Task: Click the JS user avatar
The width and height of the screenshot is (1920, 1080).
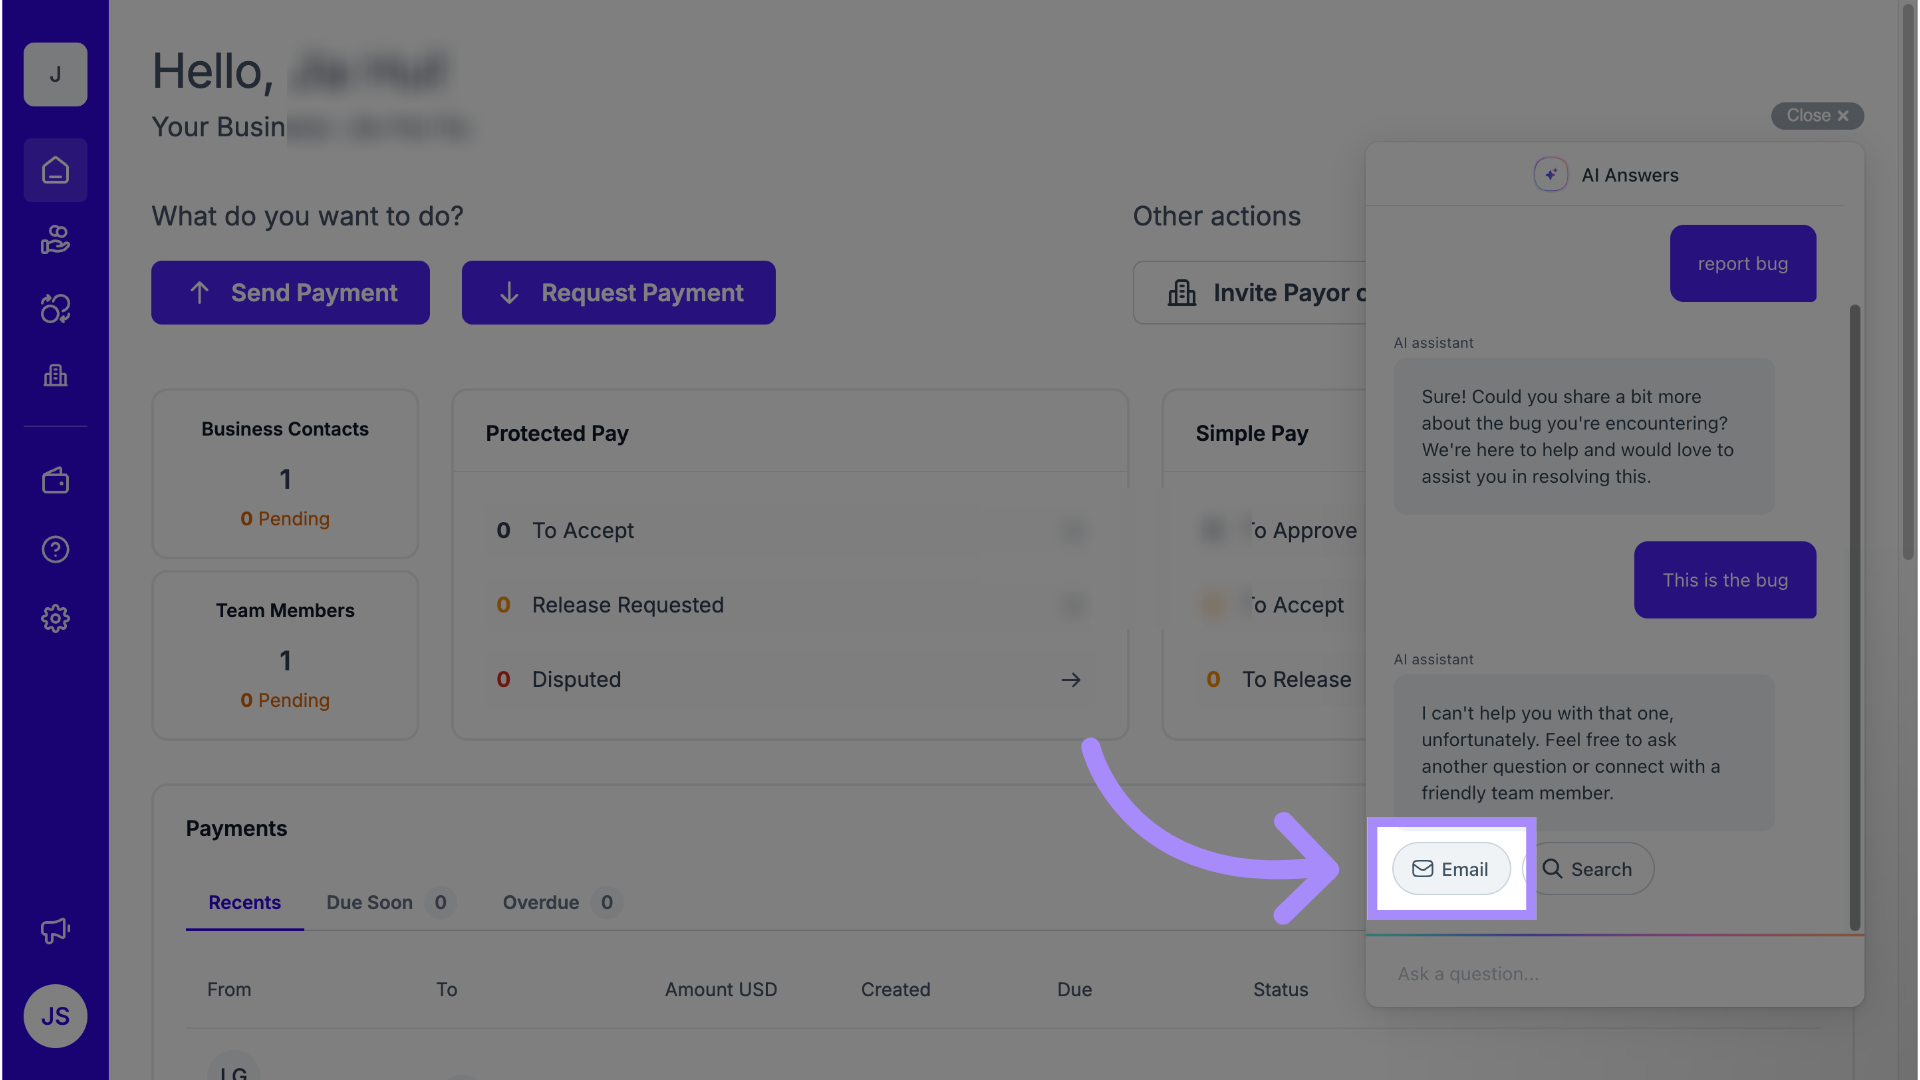Action: tap(55, 1016)
